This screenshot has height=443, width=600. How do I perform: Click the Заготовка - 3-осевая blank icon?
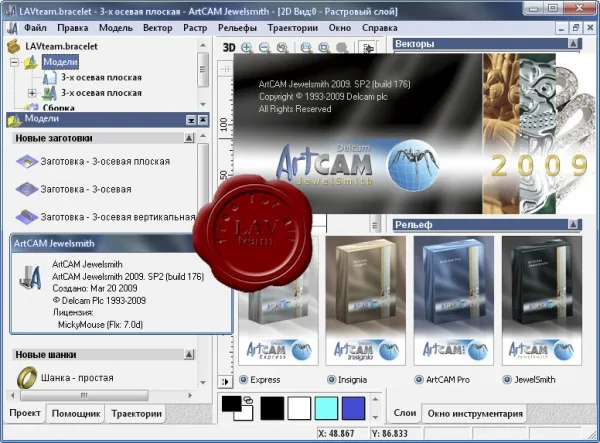click(26, 189)
